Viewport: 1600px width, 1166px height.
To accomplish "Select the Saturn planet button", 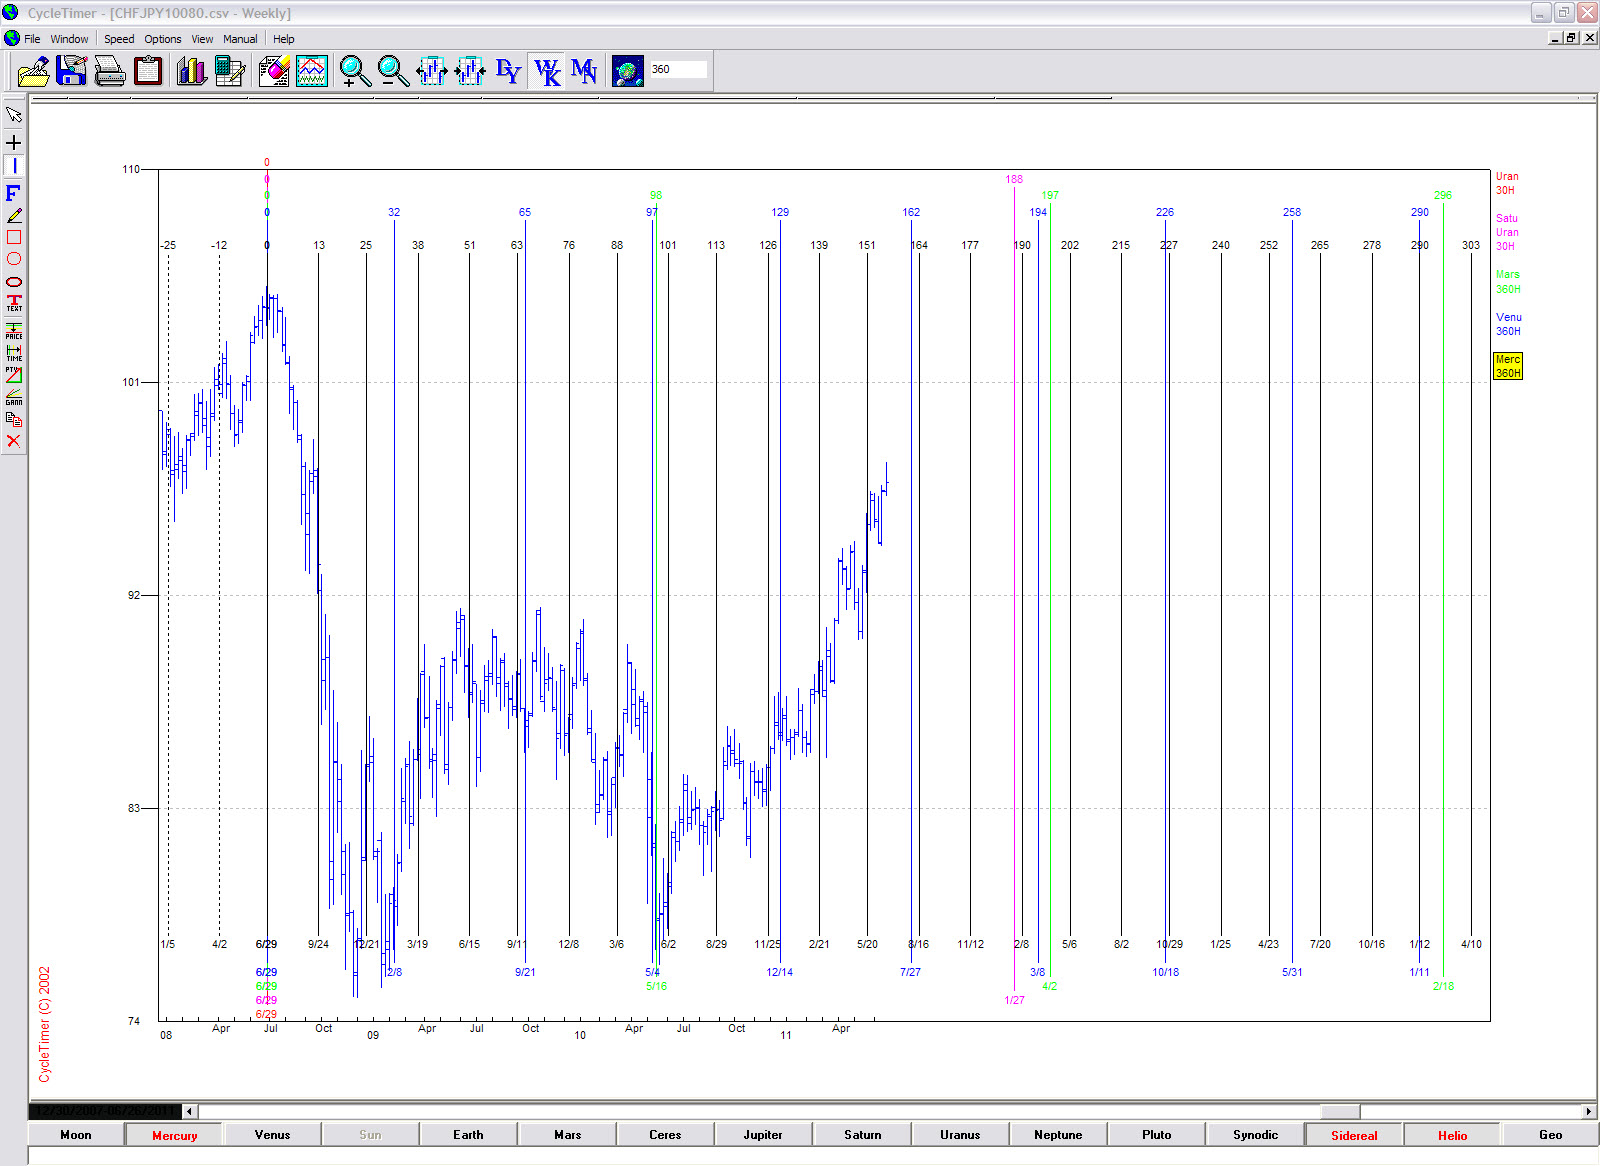I will pyautogui.click(x=862, y=1135).
